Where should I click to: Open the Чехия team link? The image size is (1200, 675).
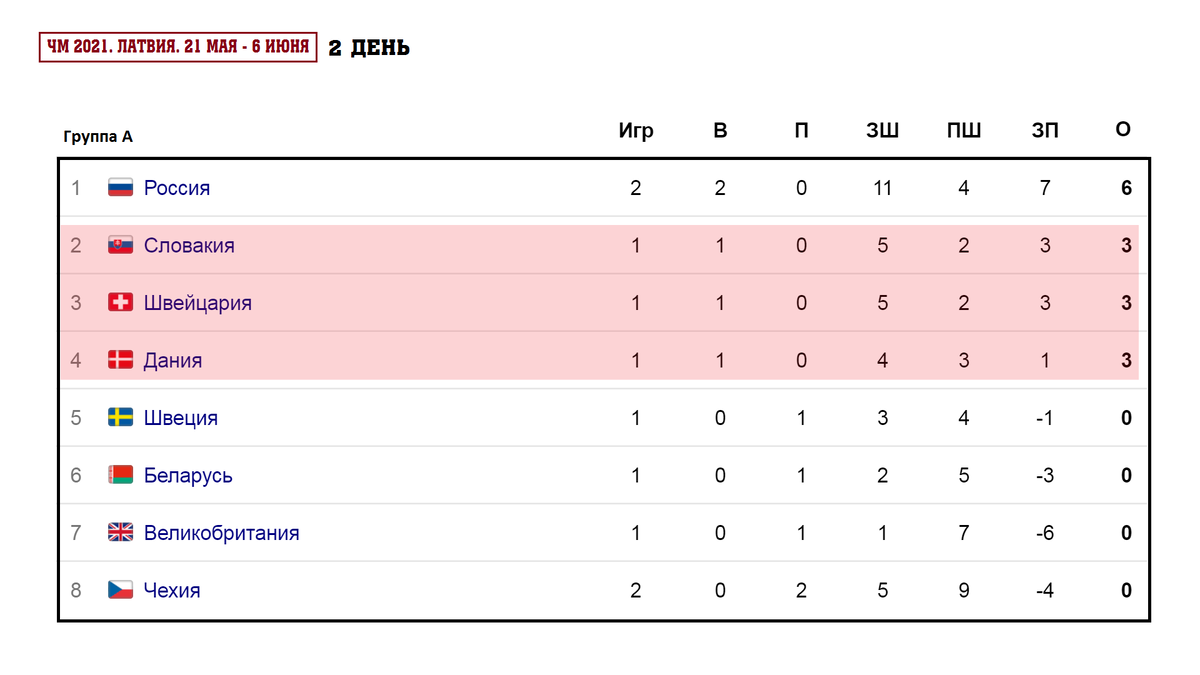[x=172, y=590]
